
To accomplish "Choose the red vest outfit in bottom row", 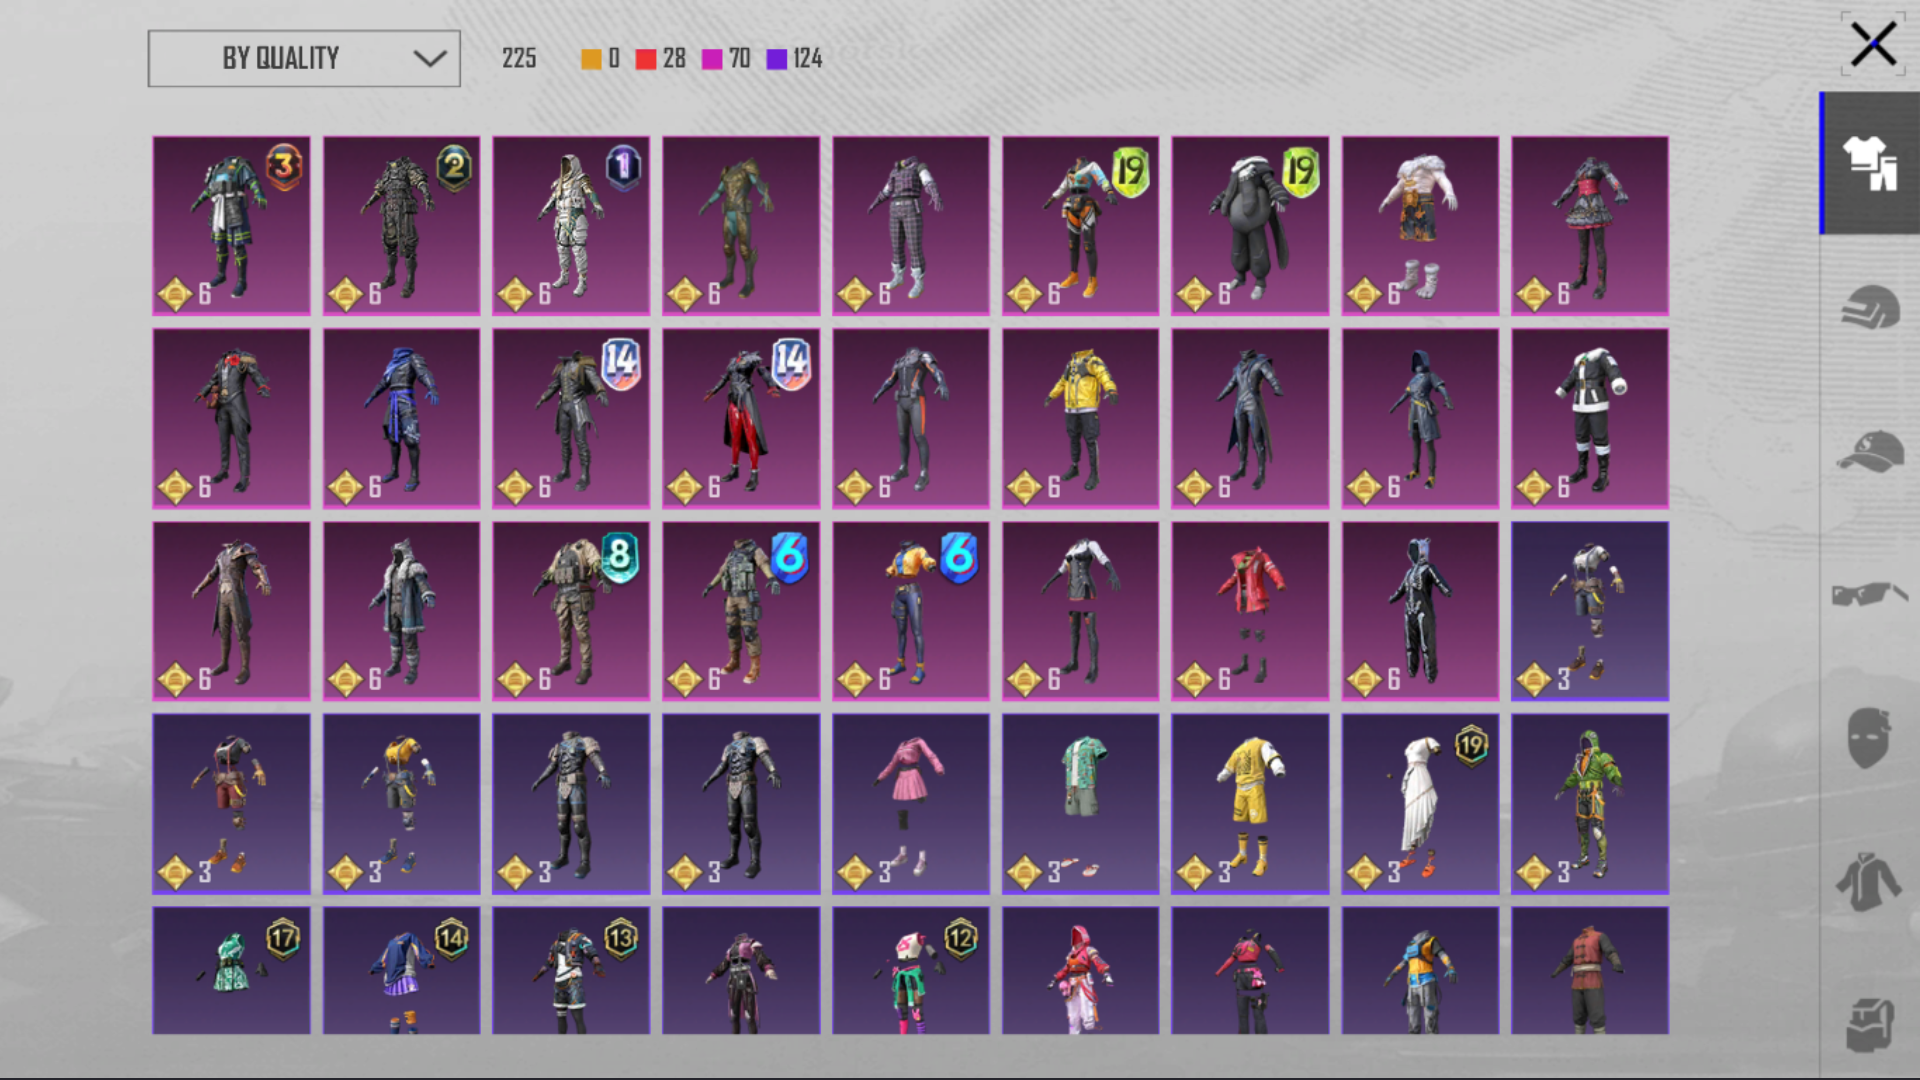I will (1590, 970).
